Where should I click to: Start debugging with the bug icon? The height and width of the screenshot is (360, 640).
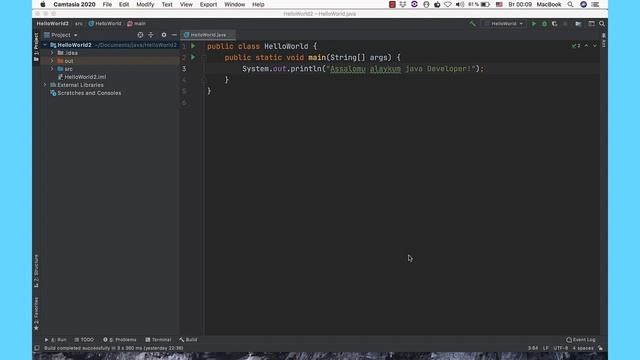(x=544, y=24)
